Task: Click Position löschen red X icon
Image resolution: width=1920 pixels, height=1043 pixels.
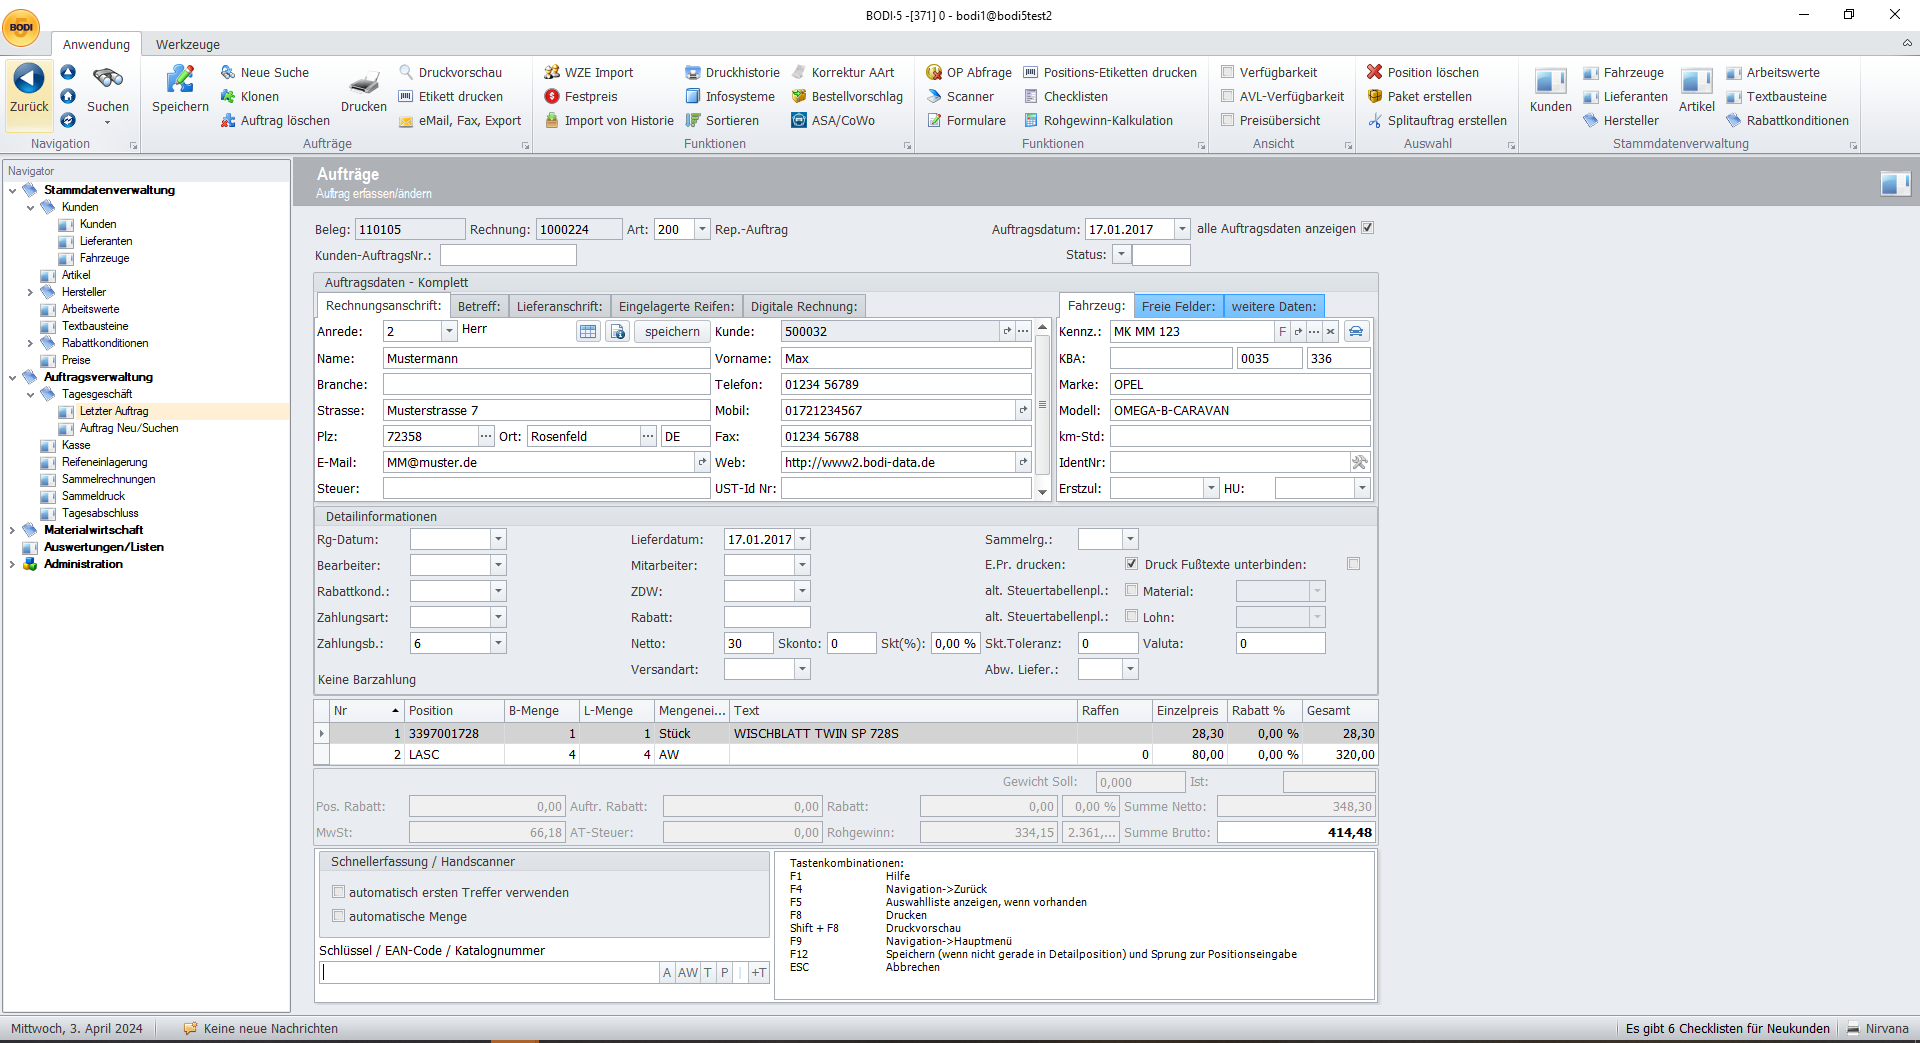Action: click(x=1375, y=72)
